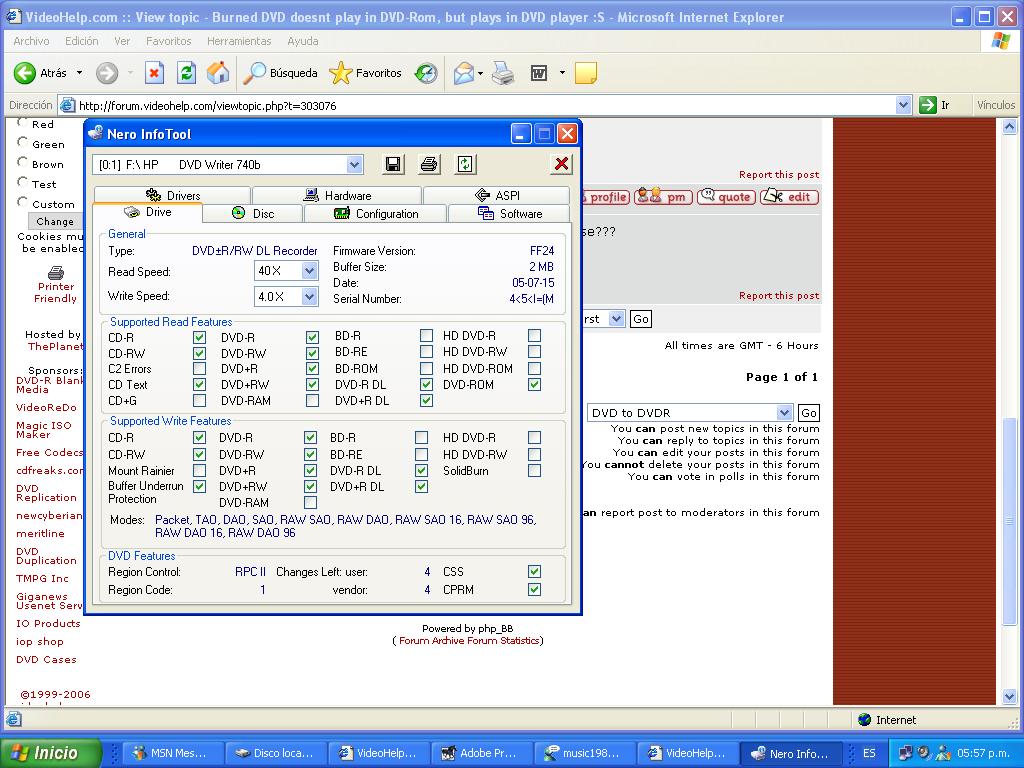Viewport: 1024px width, 768px height.
Task: Switch to MSN Messenger in the taskbar
Action: tap(173, 753)
